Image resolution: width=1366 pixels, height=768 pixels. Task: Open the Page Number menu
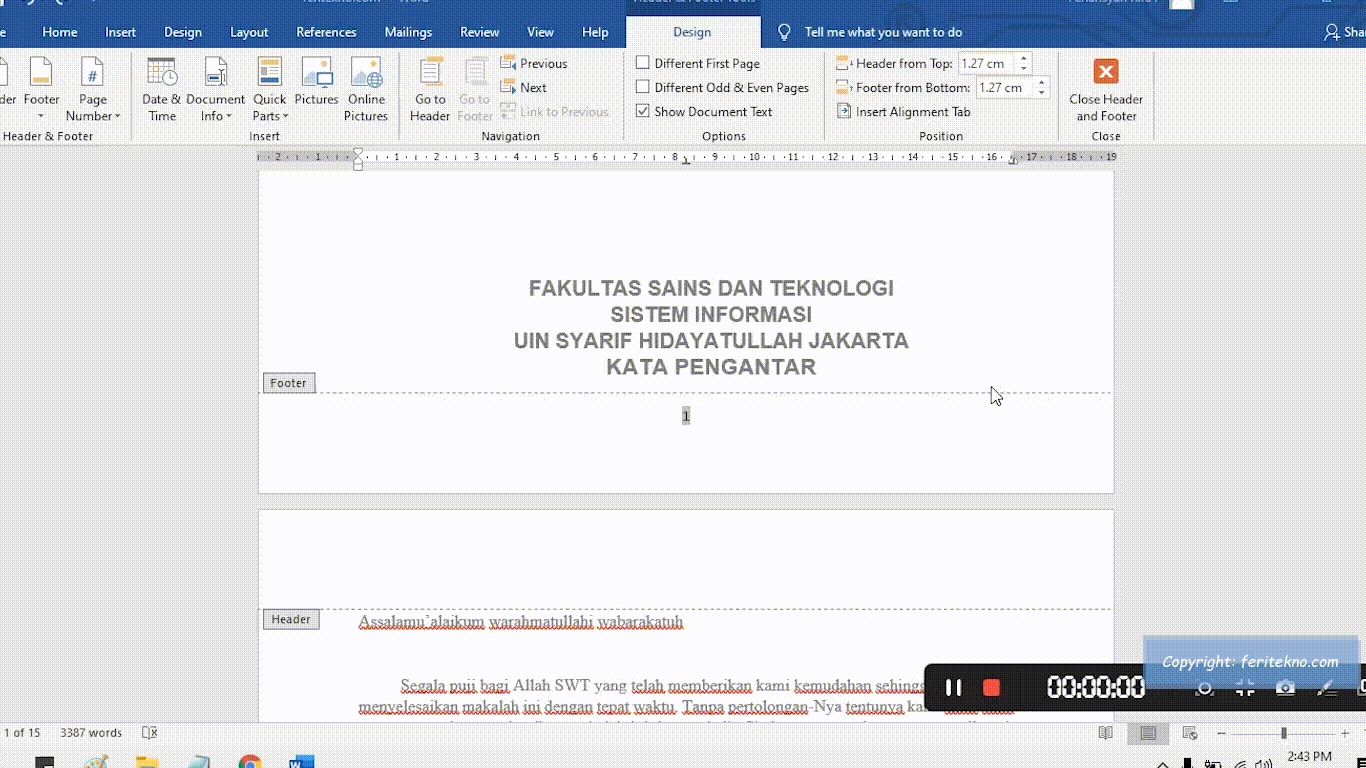[93, 90]
